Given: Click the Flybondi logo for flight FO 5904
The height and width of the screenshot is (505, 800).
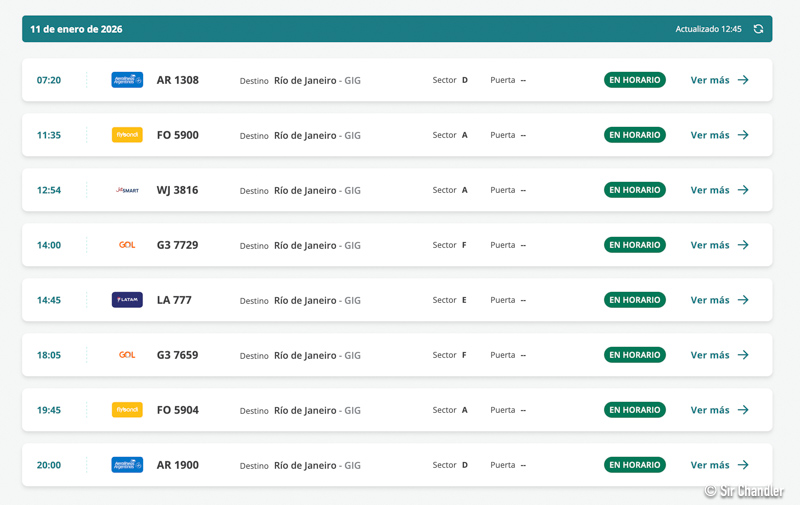Looking at the screenshot, I should pyautogui.click(x=127, y=410).
